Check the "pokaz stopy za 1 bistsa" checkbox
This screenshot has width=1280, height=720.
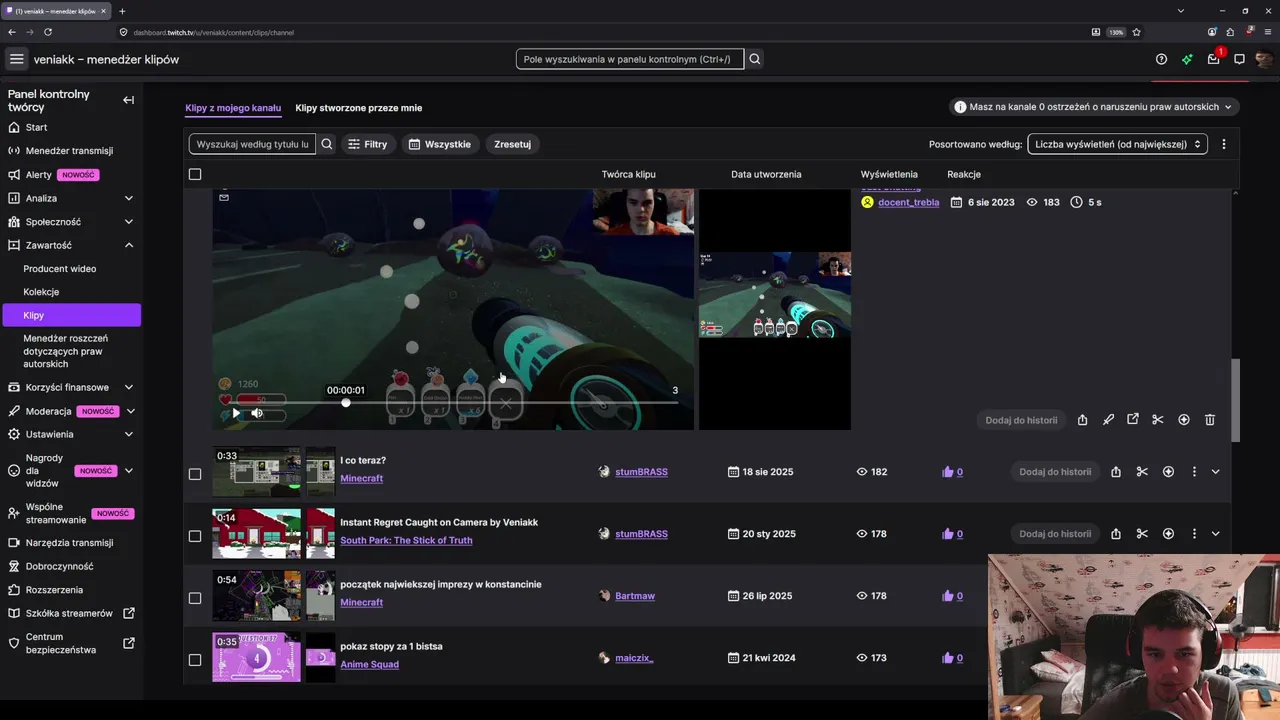[195, 660]
